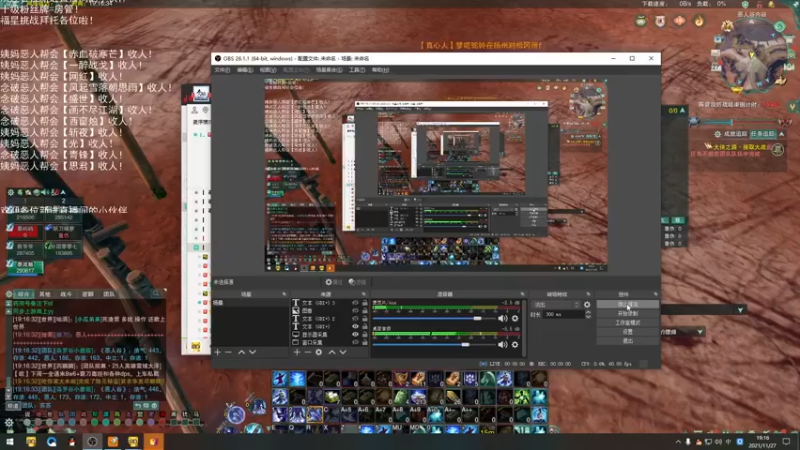
Task: Click the source toolbar Filters button
Action: pyautogui.click(x=357, y=282)
